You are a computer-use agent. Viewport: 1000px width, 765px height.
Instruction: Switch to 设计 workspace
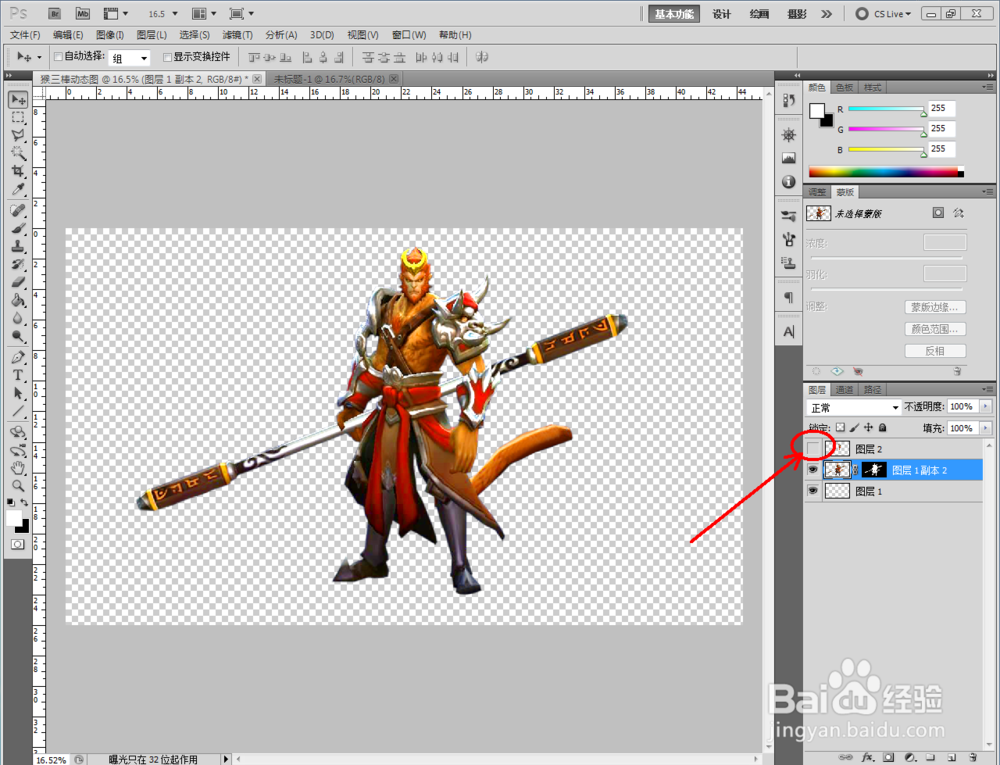click(x=722, y=14)
